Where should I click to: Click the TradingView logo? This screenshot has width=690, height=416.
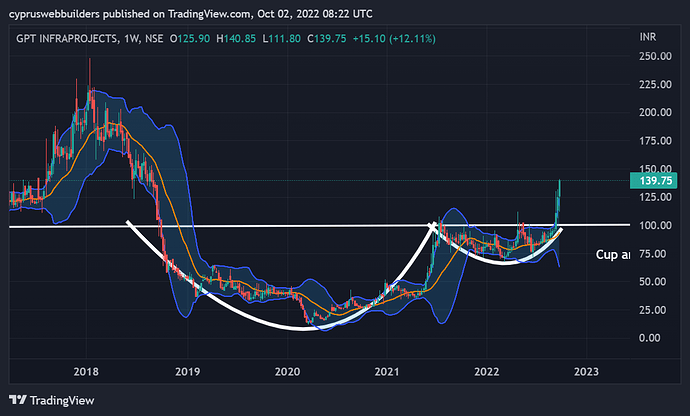click(x=51, y=400)
